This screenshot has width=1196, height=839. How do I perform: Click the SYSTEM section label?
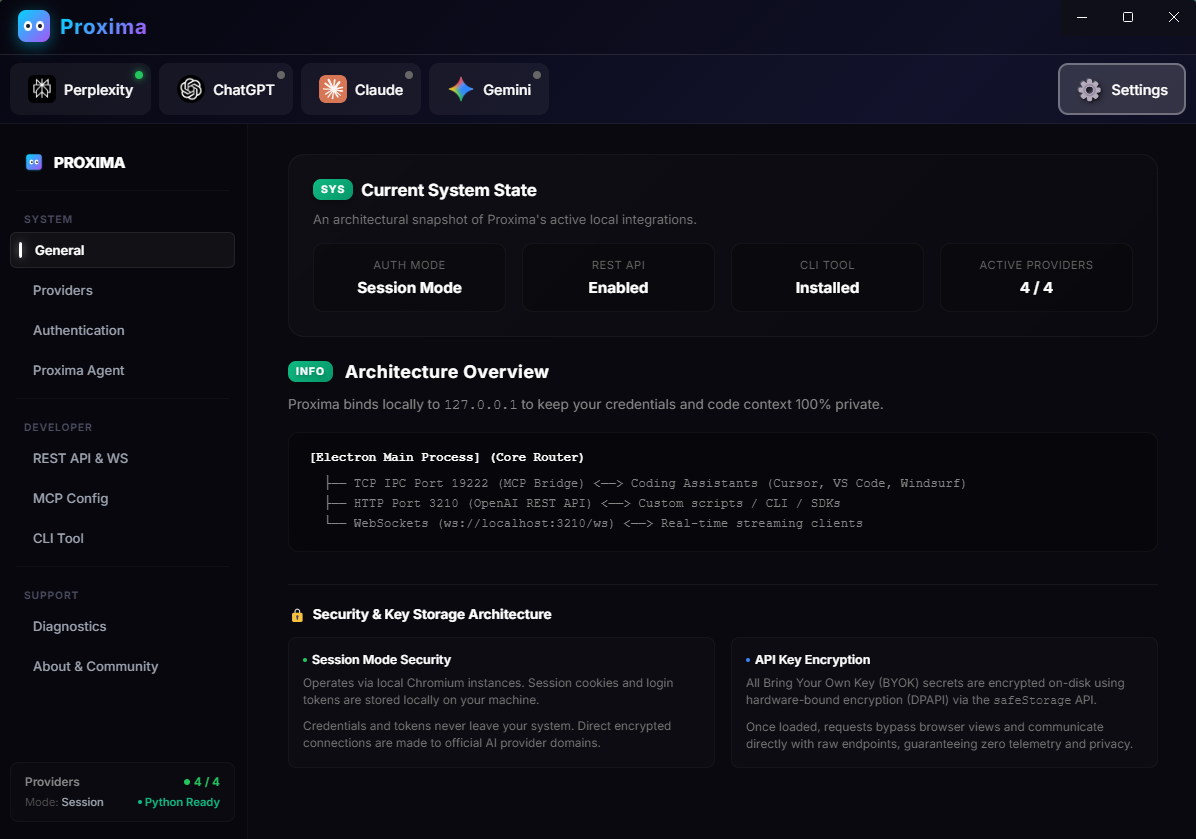(x=48, y=220)
